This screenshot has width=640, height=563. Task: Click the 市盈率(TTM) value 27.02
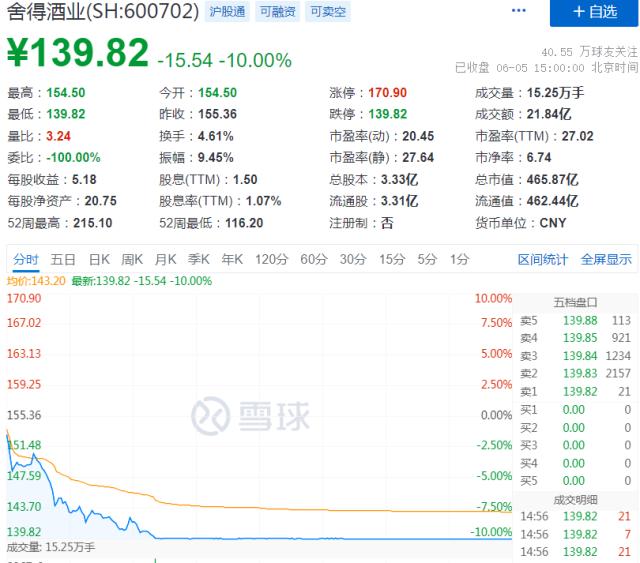pos(578,136)
